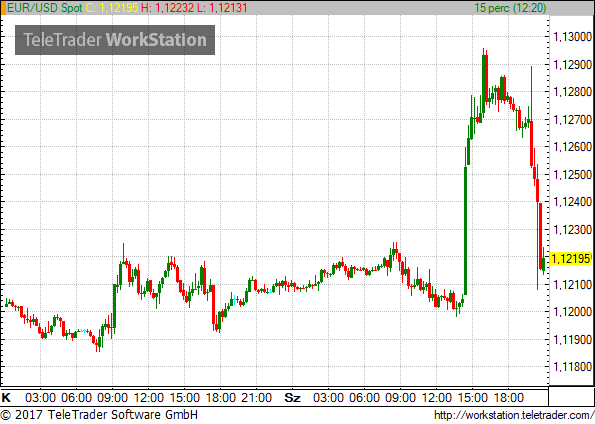Click the K day marker on the time axis
This screenshot has width=595, height=424.
6,398
